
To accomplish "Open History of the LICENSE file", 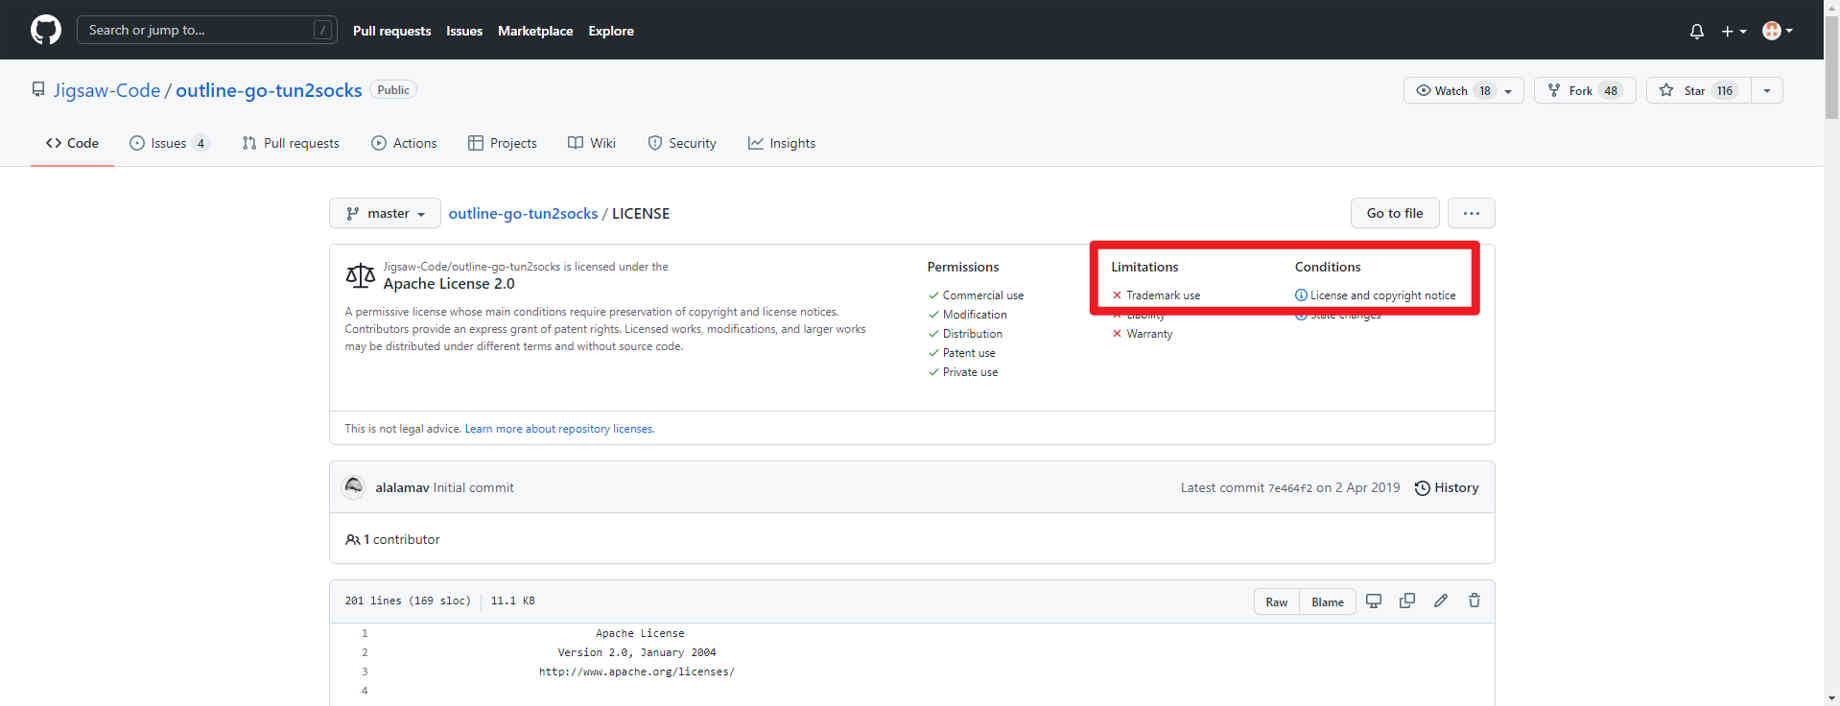I will [x=1446, y=488].
